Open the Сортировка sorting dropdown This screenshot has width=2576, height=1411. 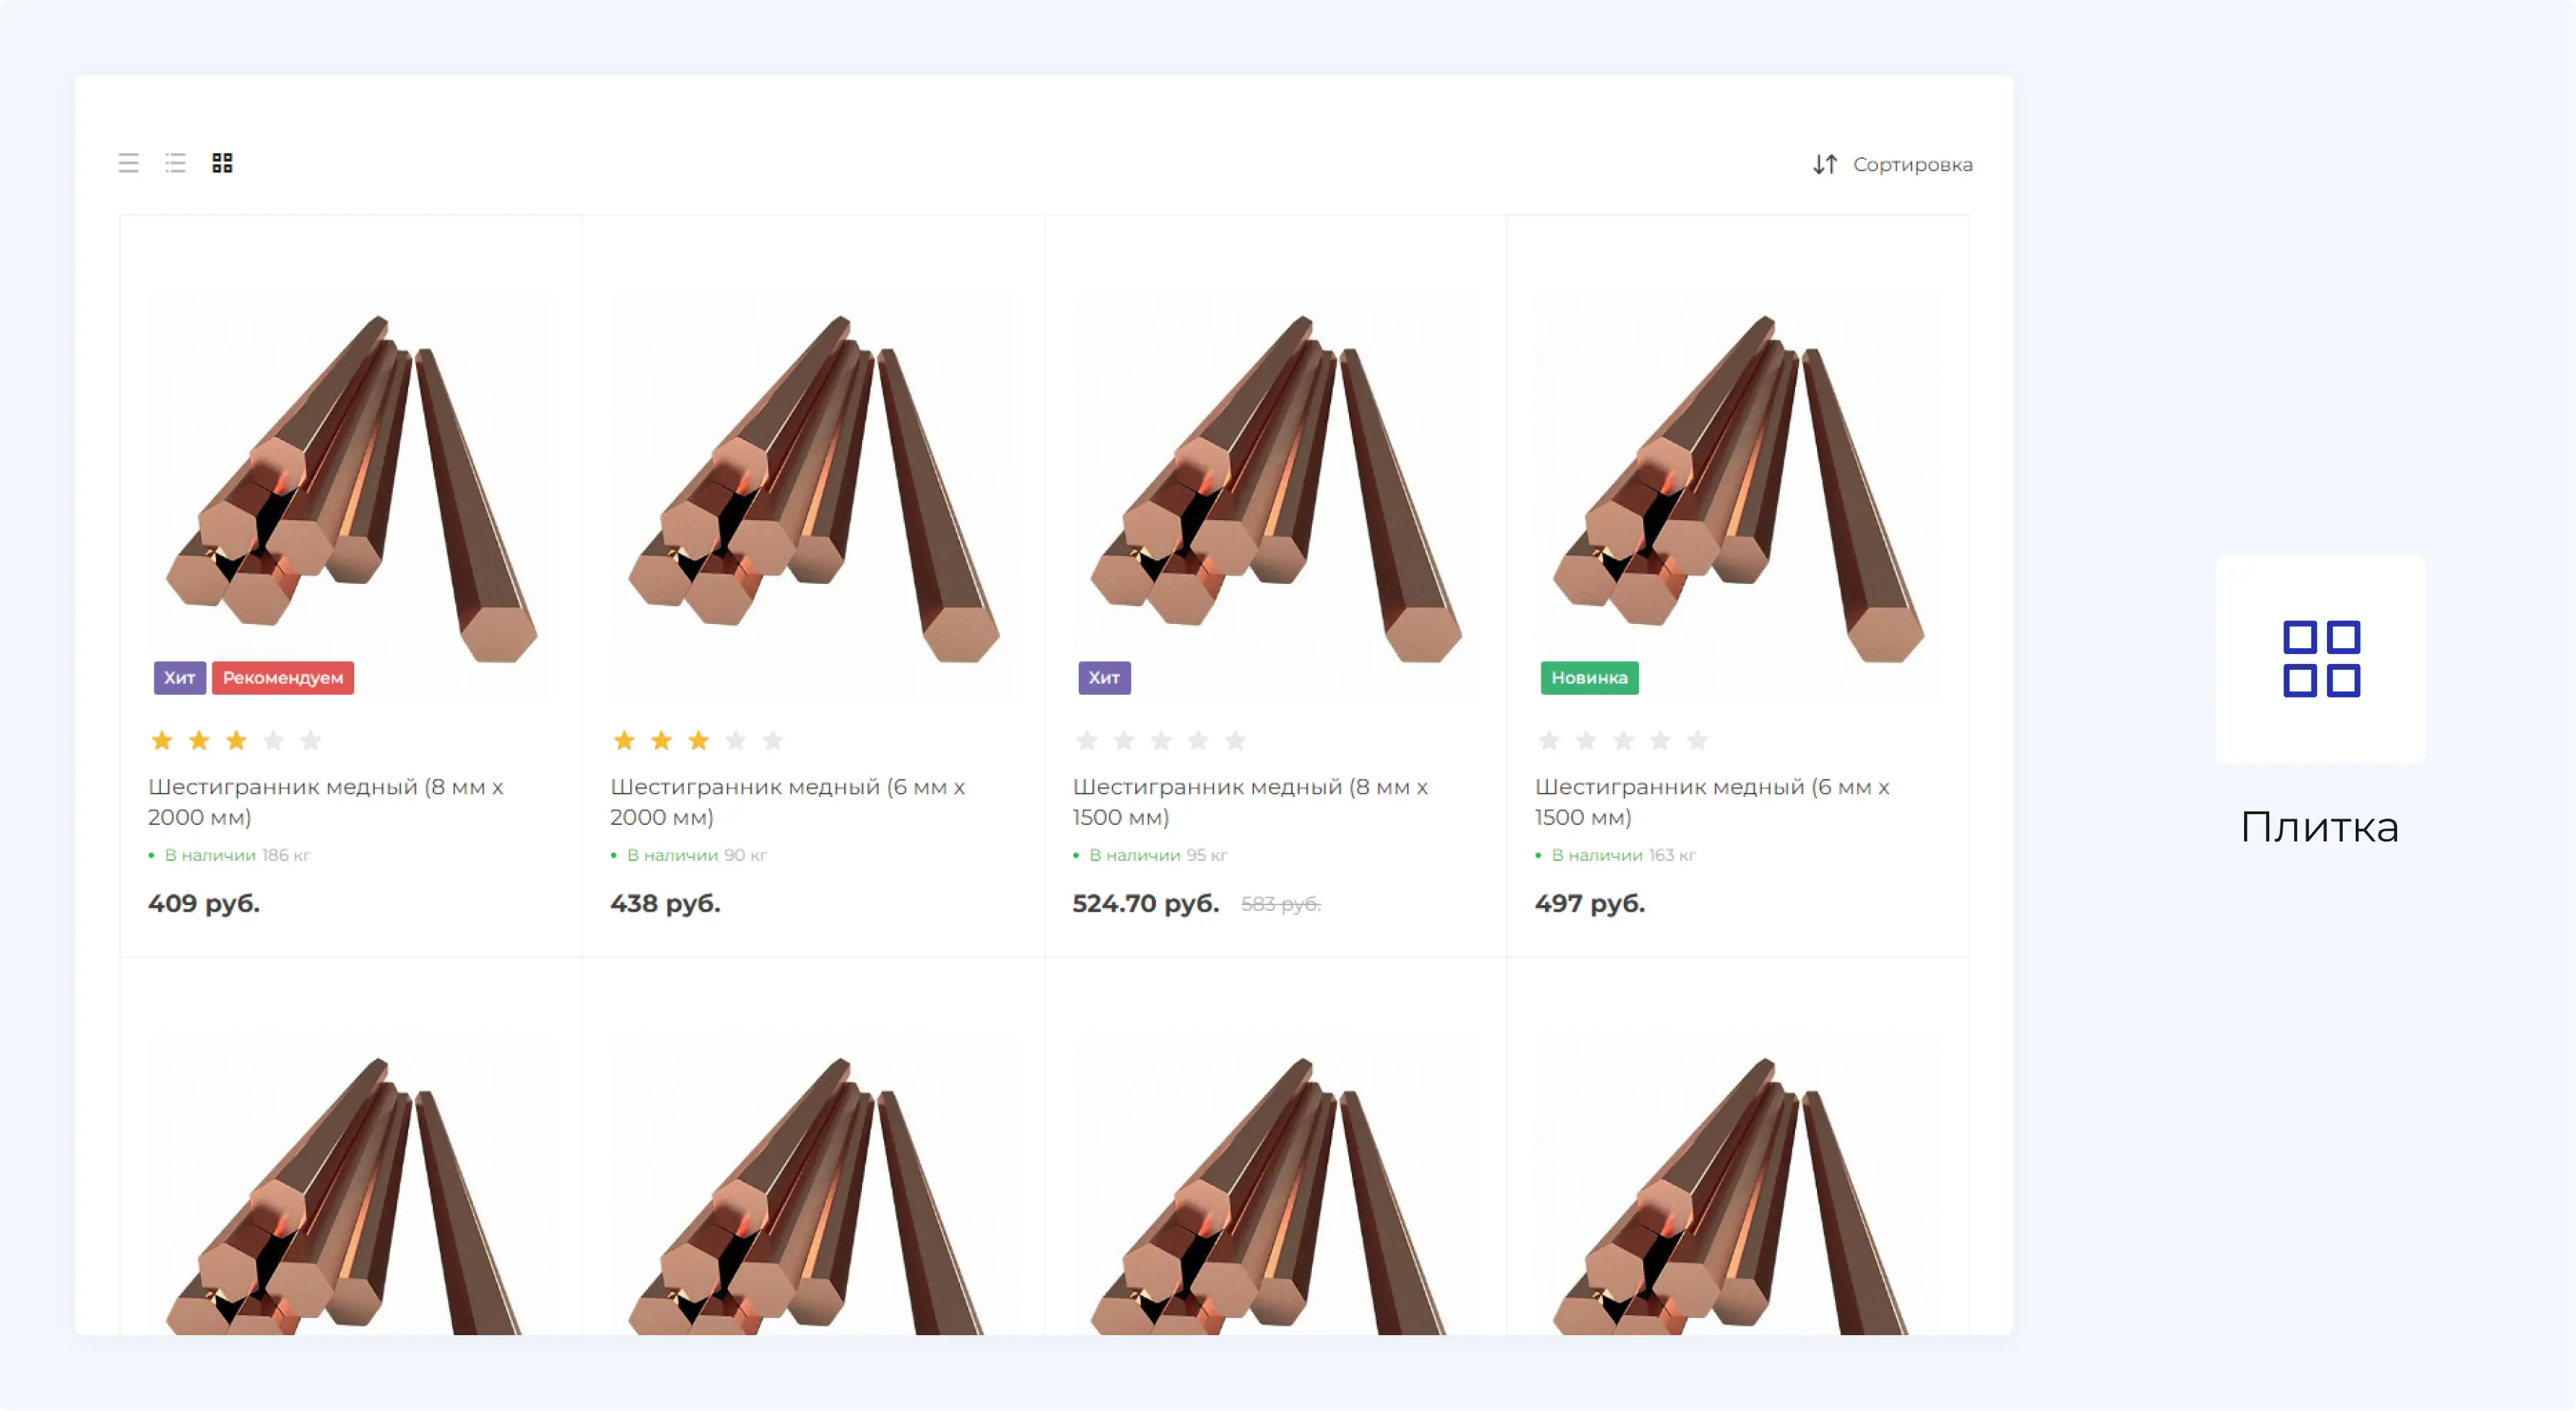point(1911,164)
